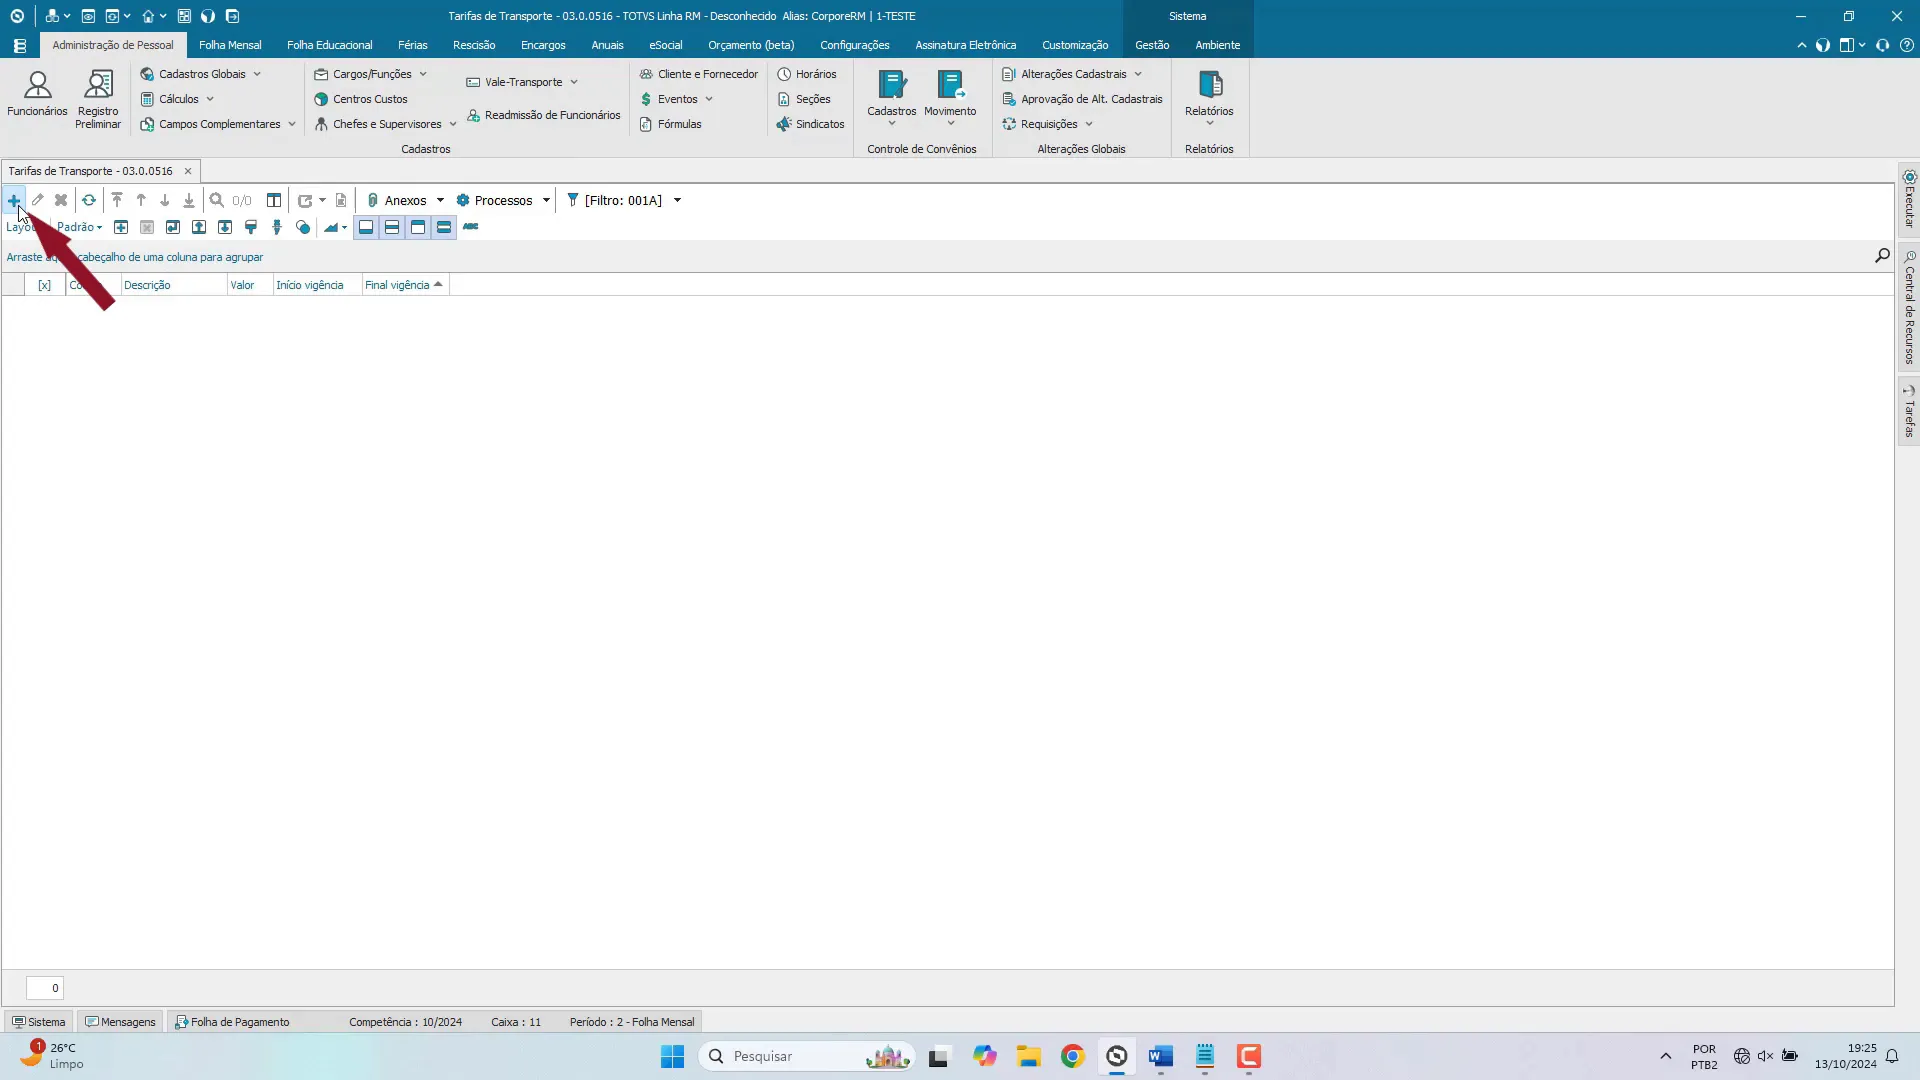Toggle the group bands view button
The width and height of the screenshot is (1920, 1080).
click(444, 227)
